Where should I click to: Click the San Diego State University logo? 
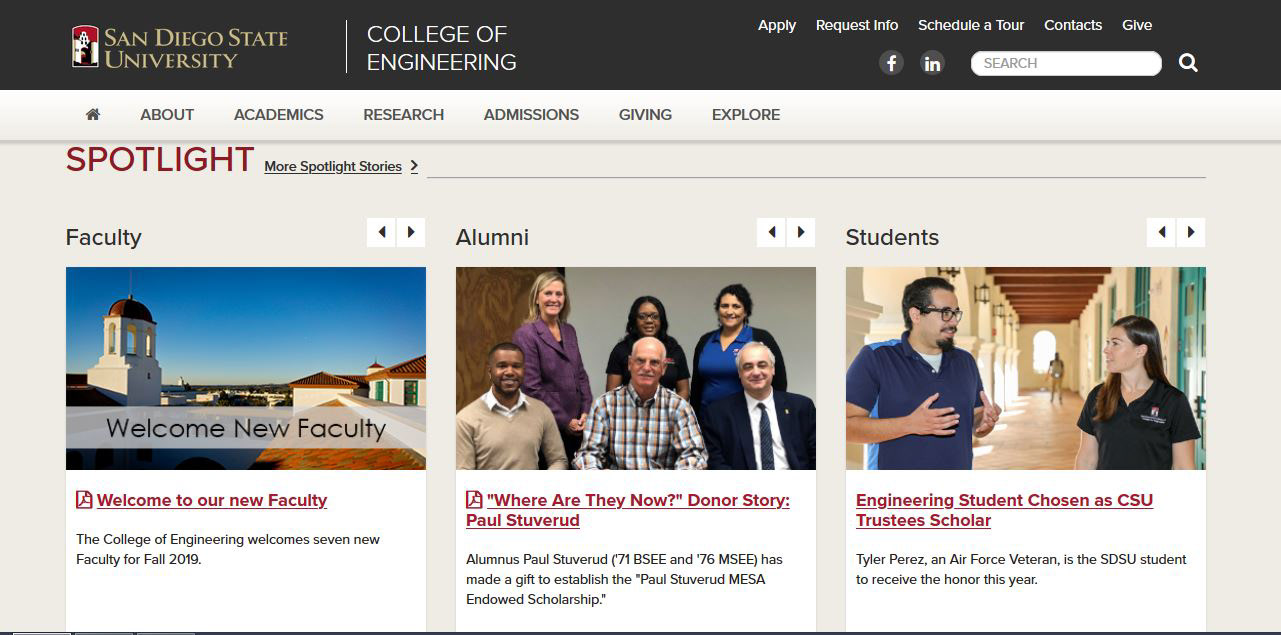[x=180, y=47]
